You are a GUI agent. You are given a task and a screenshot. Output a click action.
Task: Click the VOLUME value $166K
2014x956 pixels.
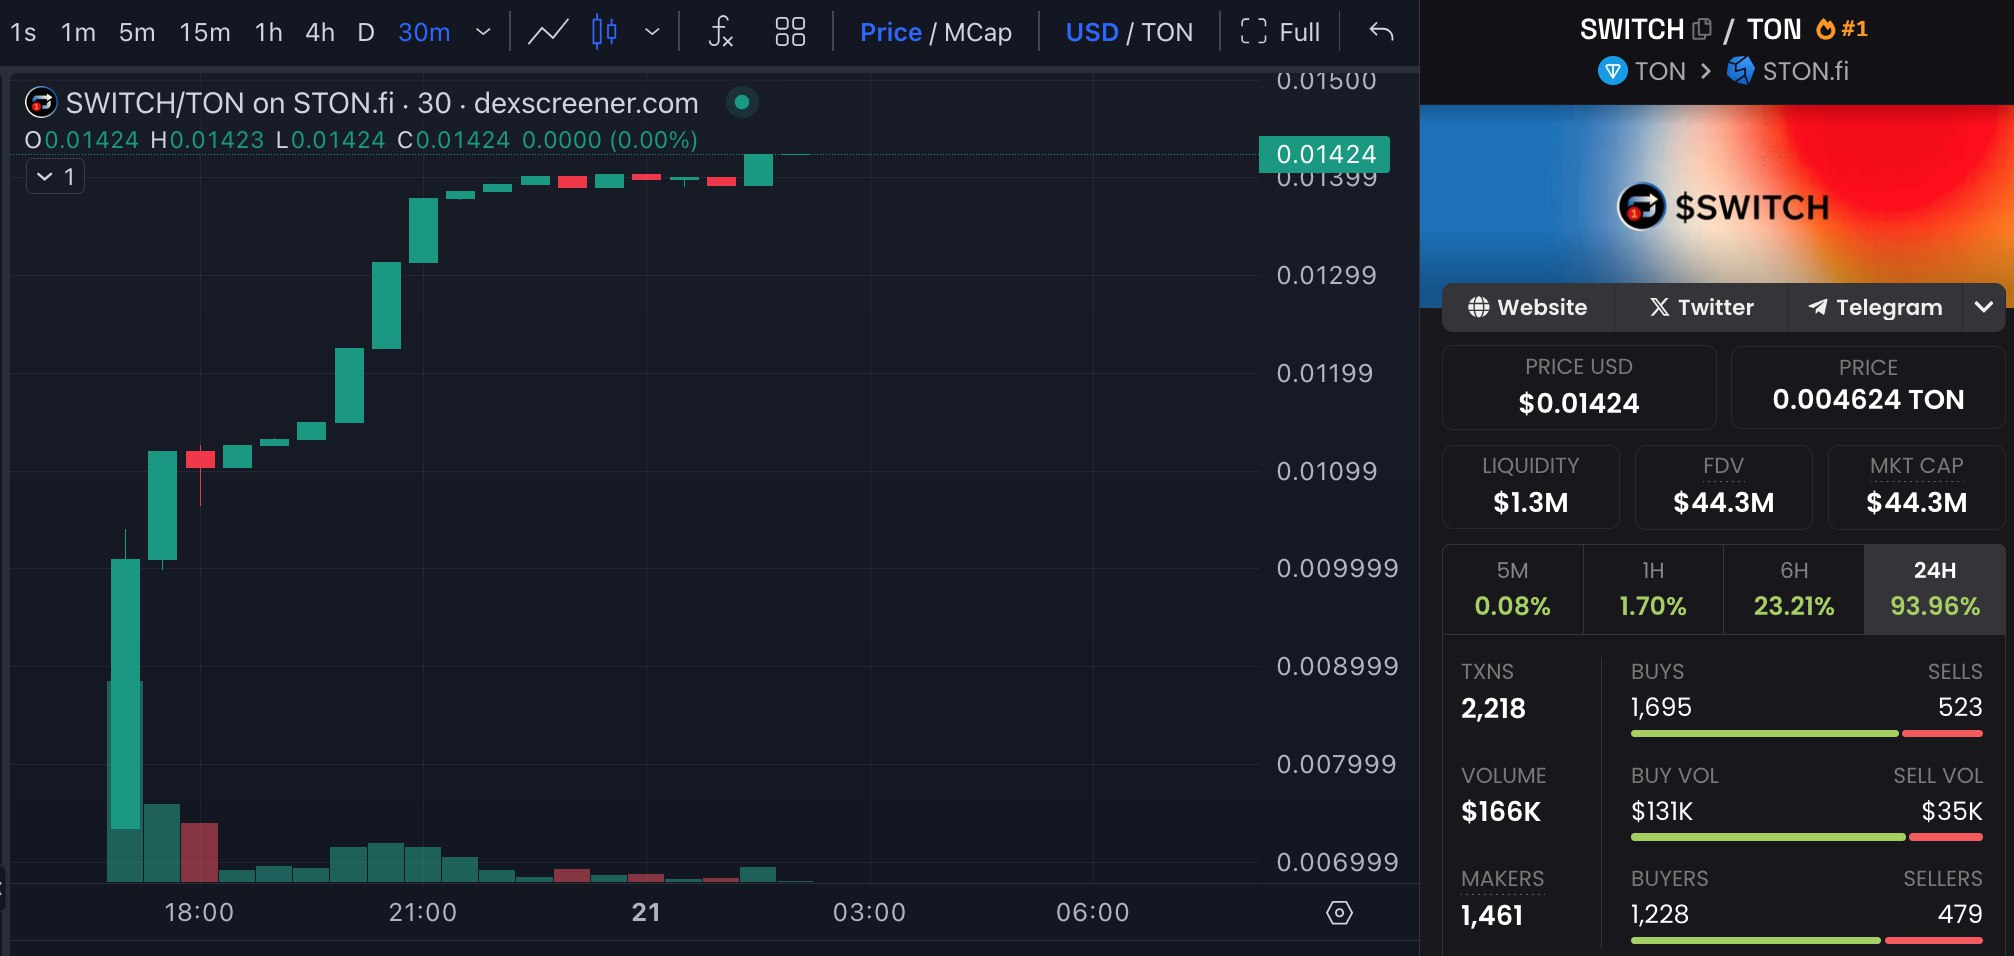click(x=1501, y=811)
